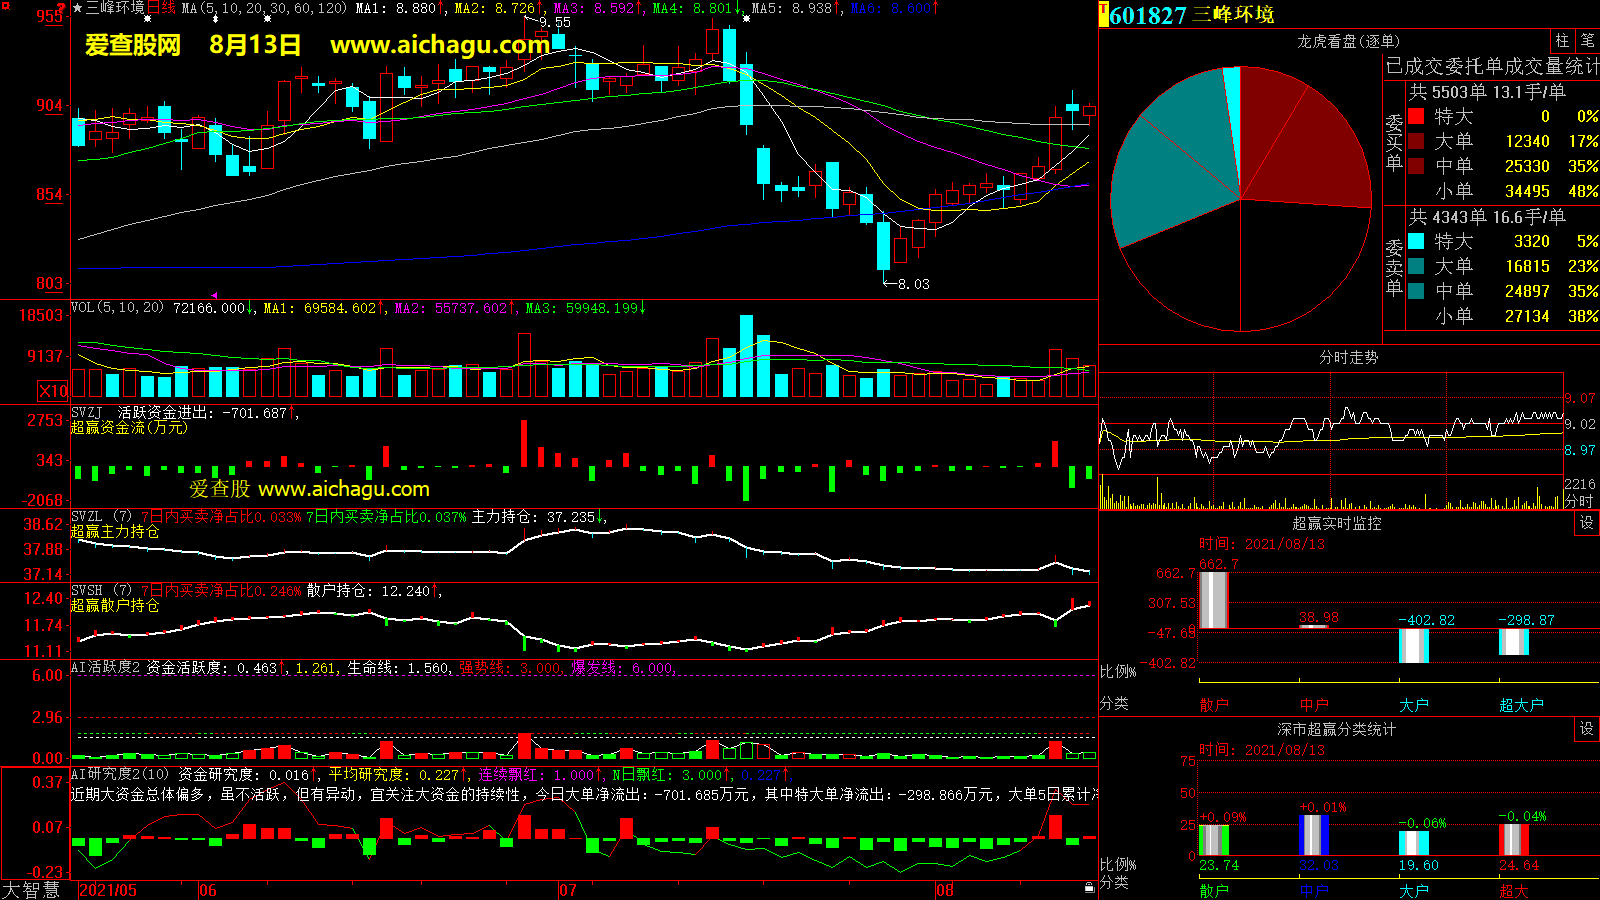Open VOL(5,10,20) indicator parameters

coord(118,308)
